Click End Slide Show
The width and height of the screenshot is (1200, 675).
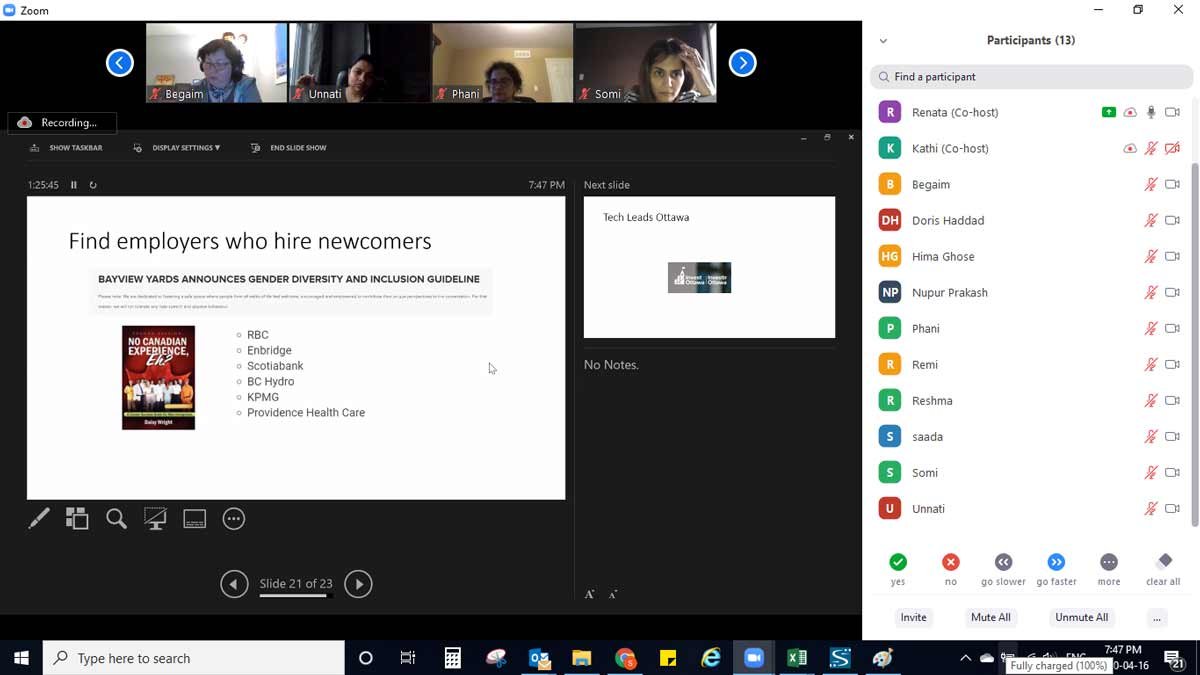click(289, 148)
